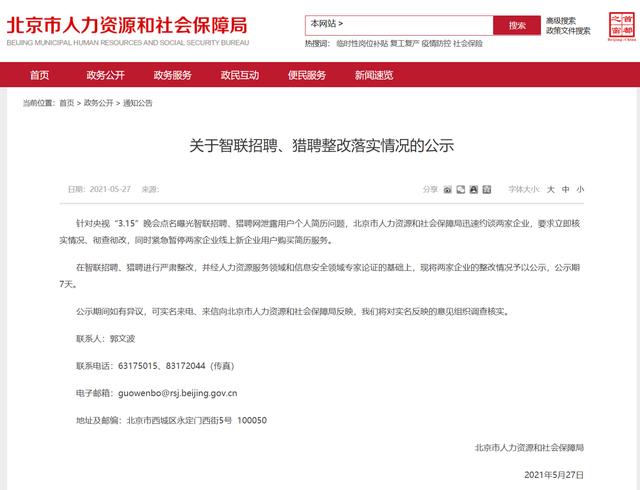
Task: Click the address 北京市西城区永定门西街5号
Action: tap(179, 420)
